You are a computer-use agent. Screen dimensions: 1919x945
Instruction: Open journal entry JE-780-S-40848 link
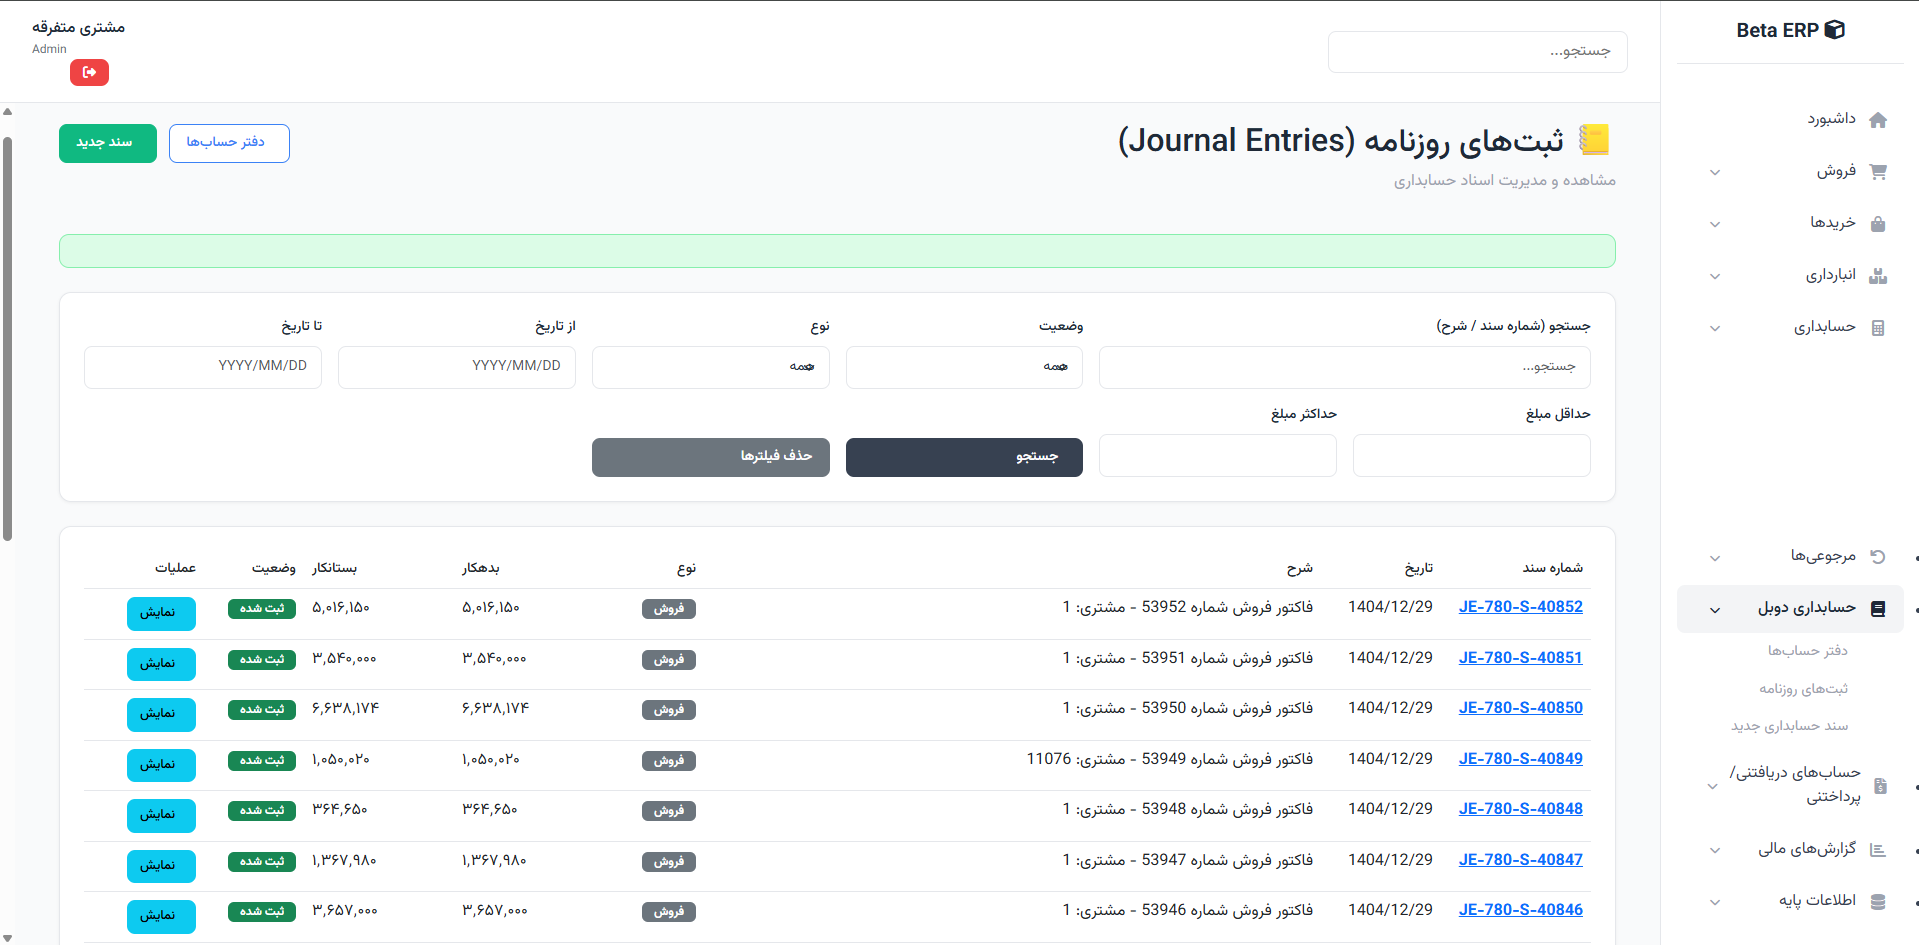[x=1520, y=809]
